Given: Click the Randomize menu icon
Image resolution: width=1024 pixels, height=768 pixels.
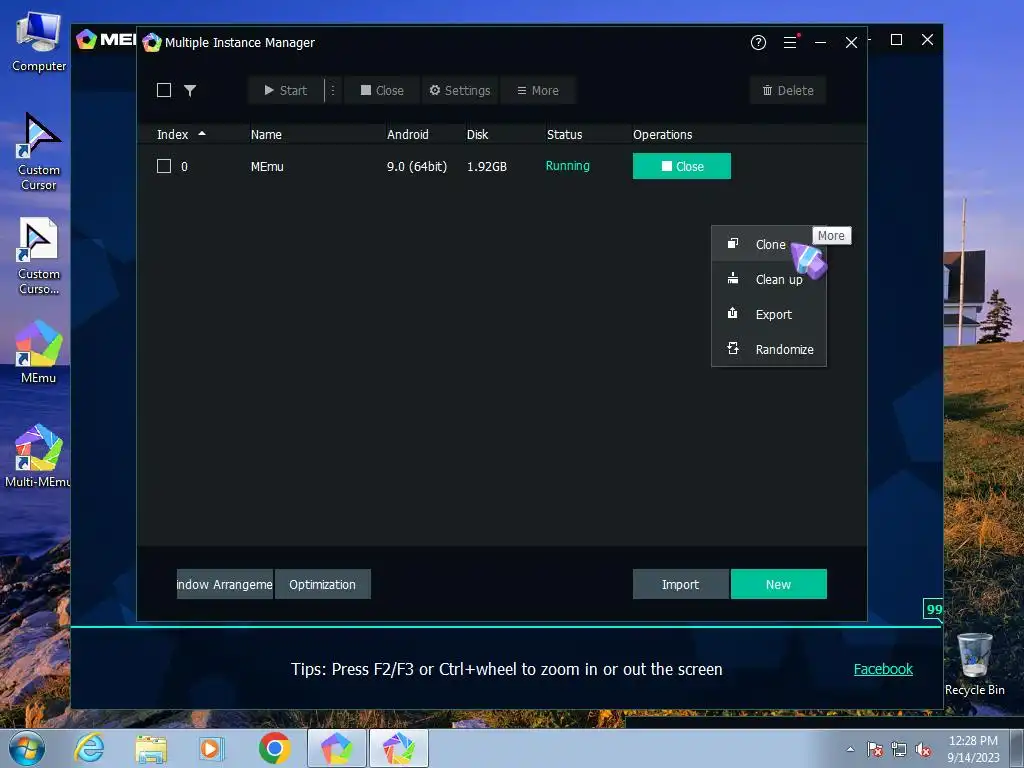Looking at the screenshot, I should point(733,348).
